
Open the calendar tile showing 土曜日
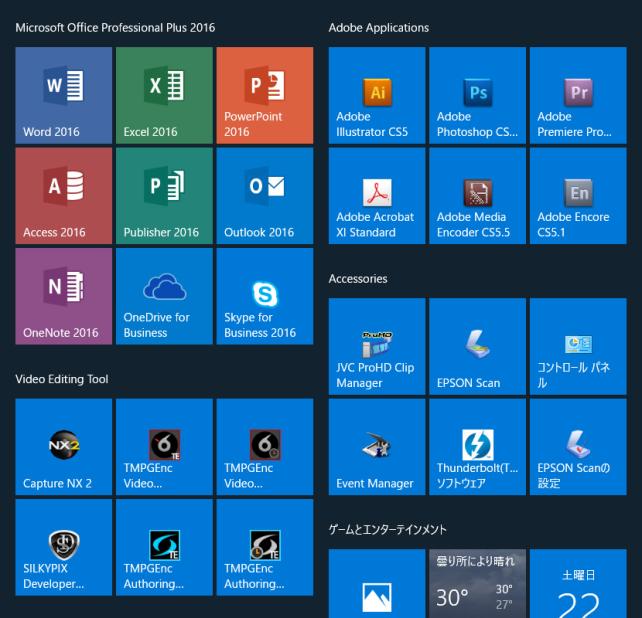coord(578,584)
